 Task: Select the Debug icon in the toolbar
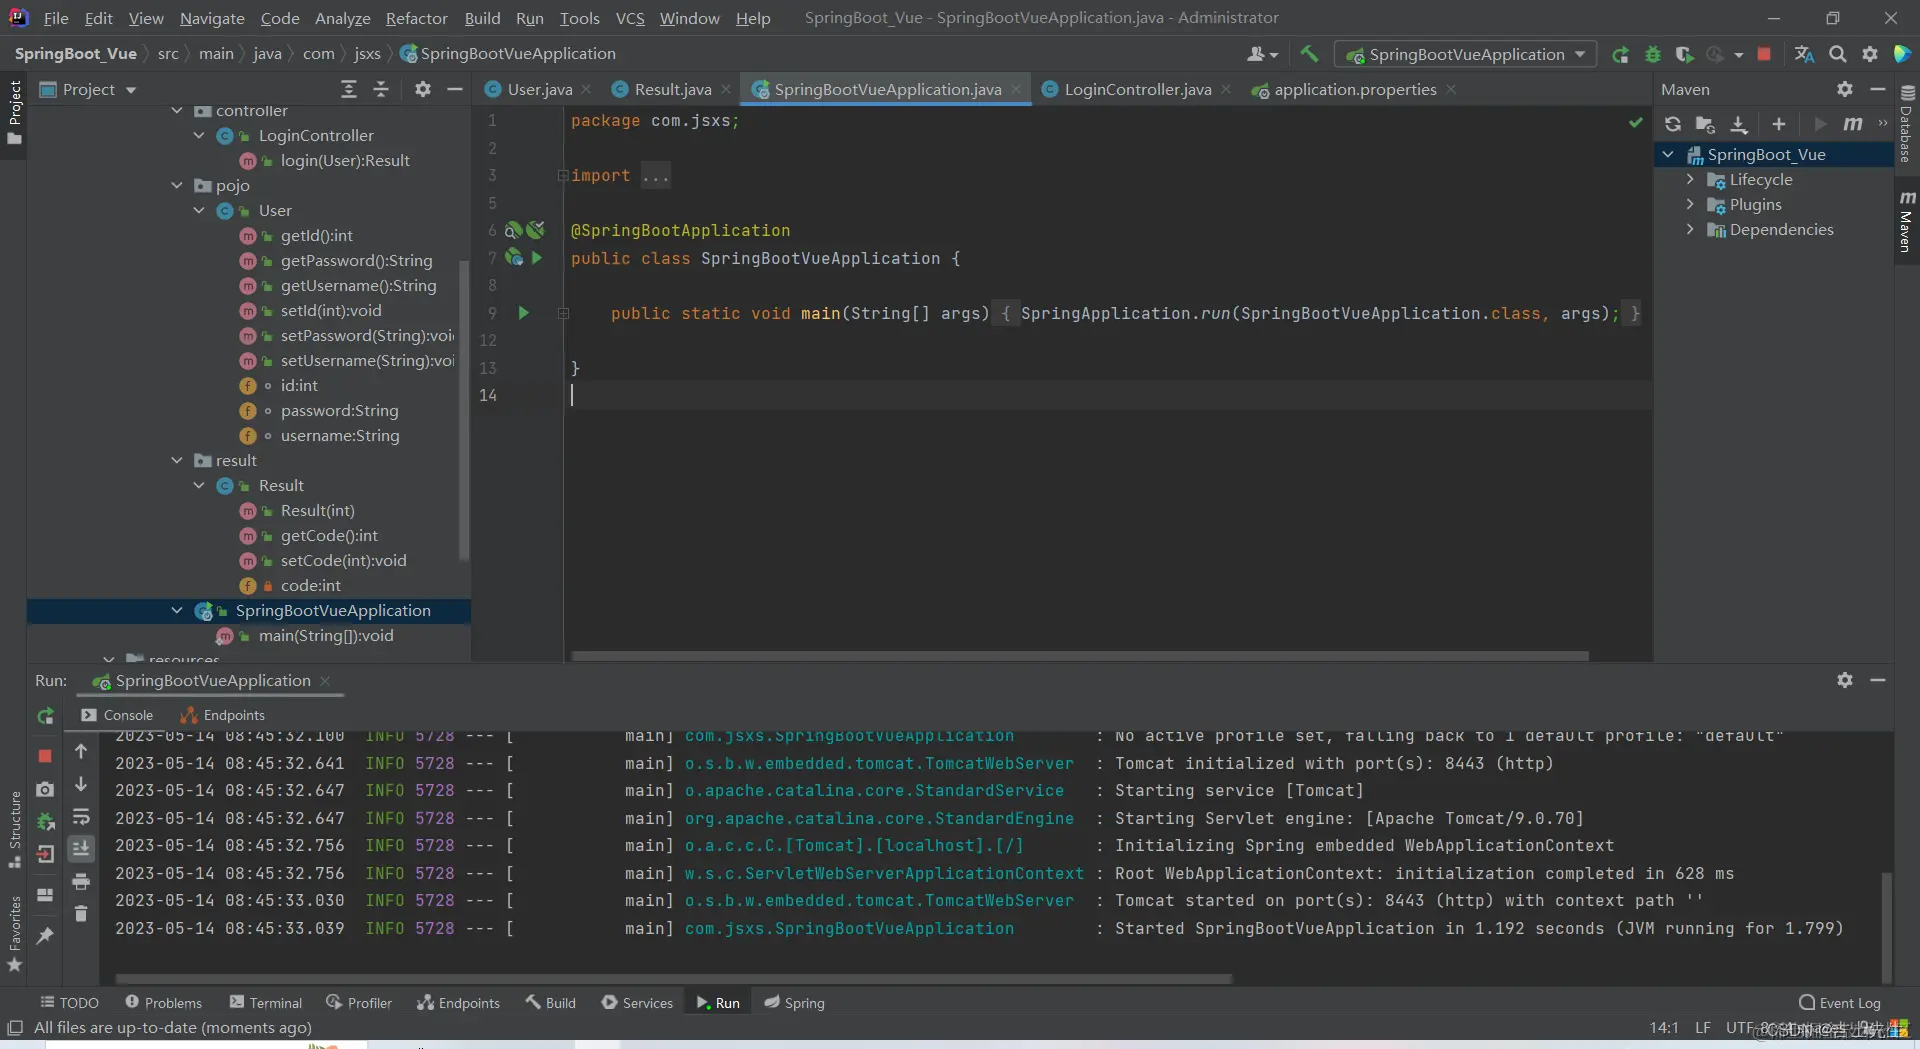[1654, 55]
